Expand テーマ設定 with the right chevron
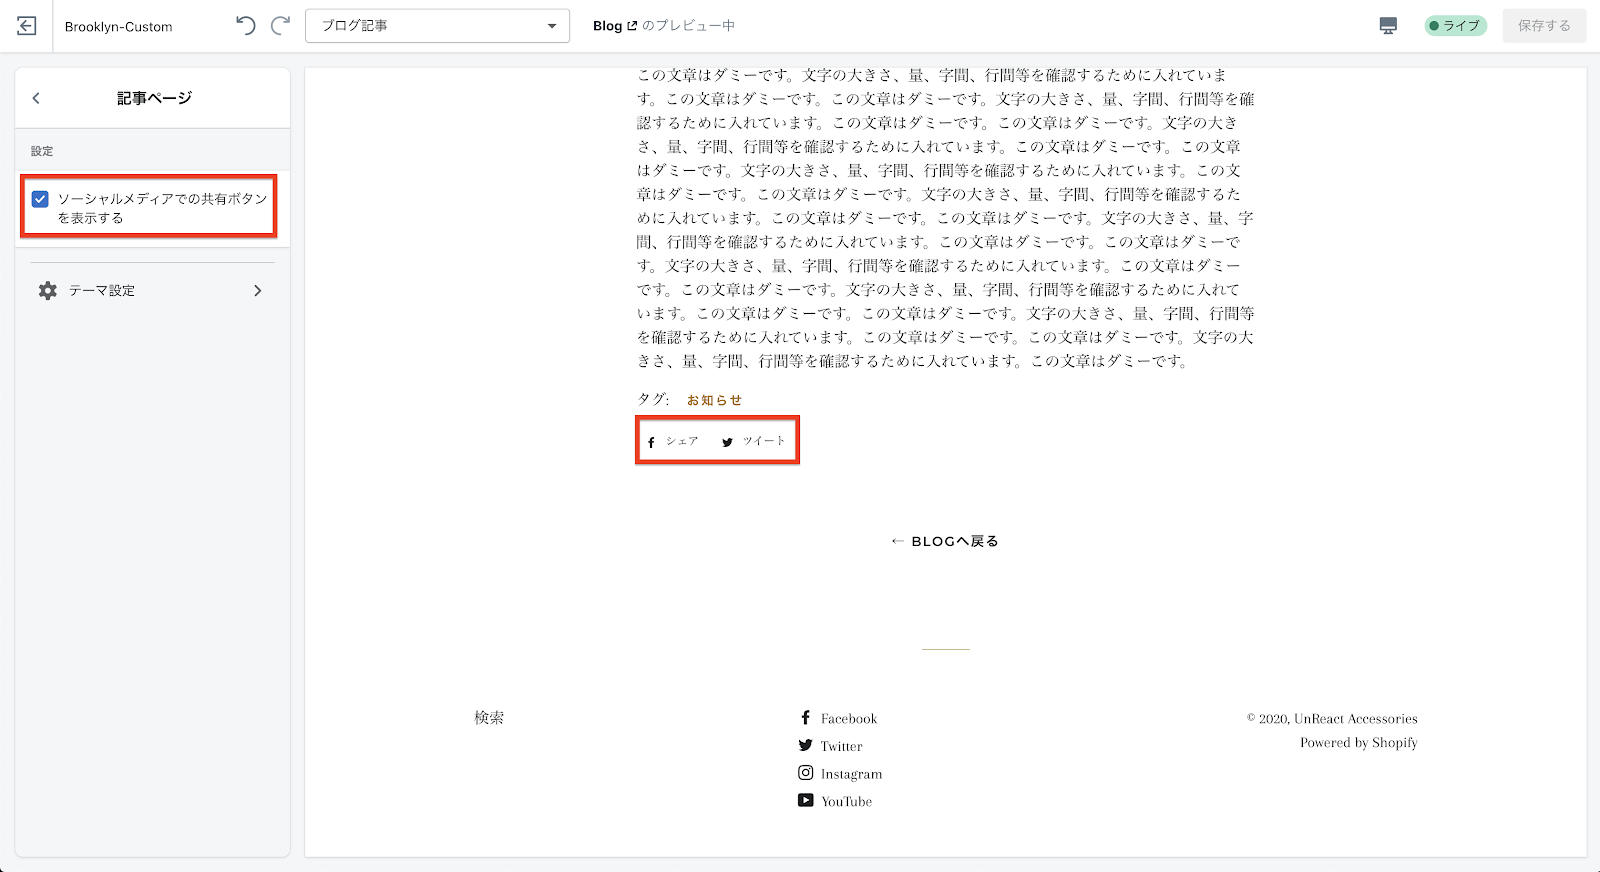Screen dimensions: 1600x872 pyautogui.click(x=257, y=291)
